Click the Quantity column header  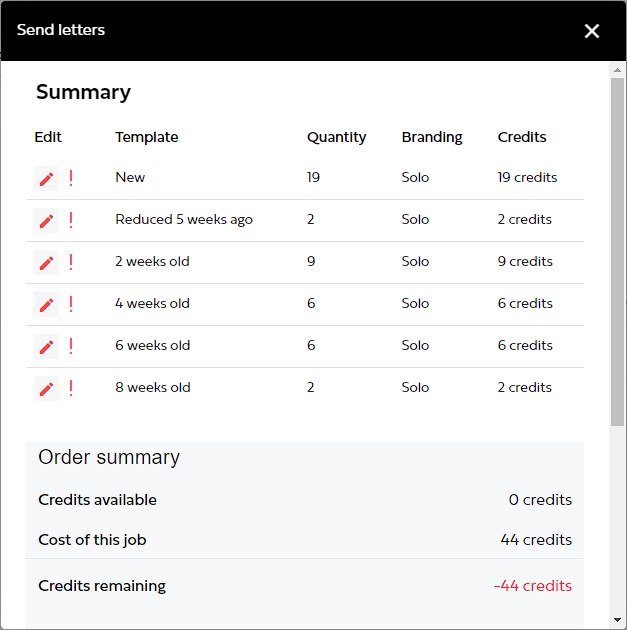pyautogui.click(x=336, y=137)
